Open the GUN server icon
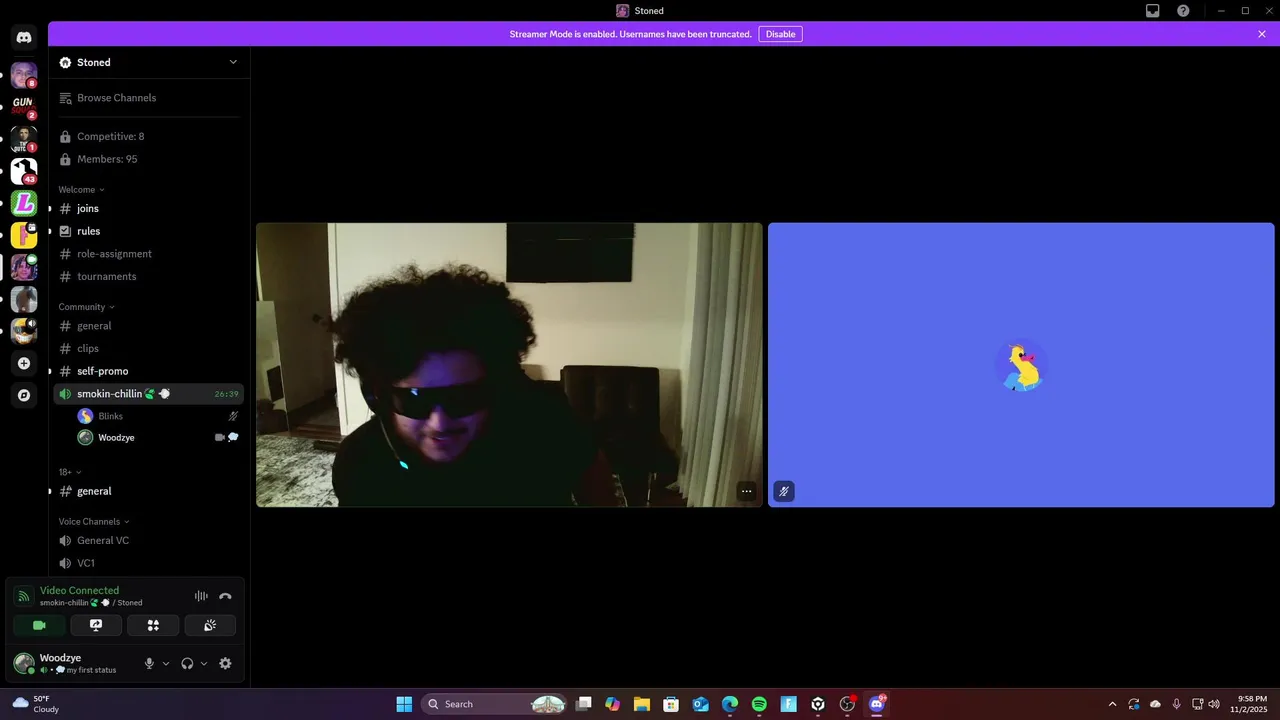Screen dimensions: 1280x720 tap(24, 106)
